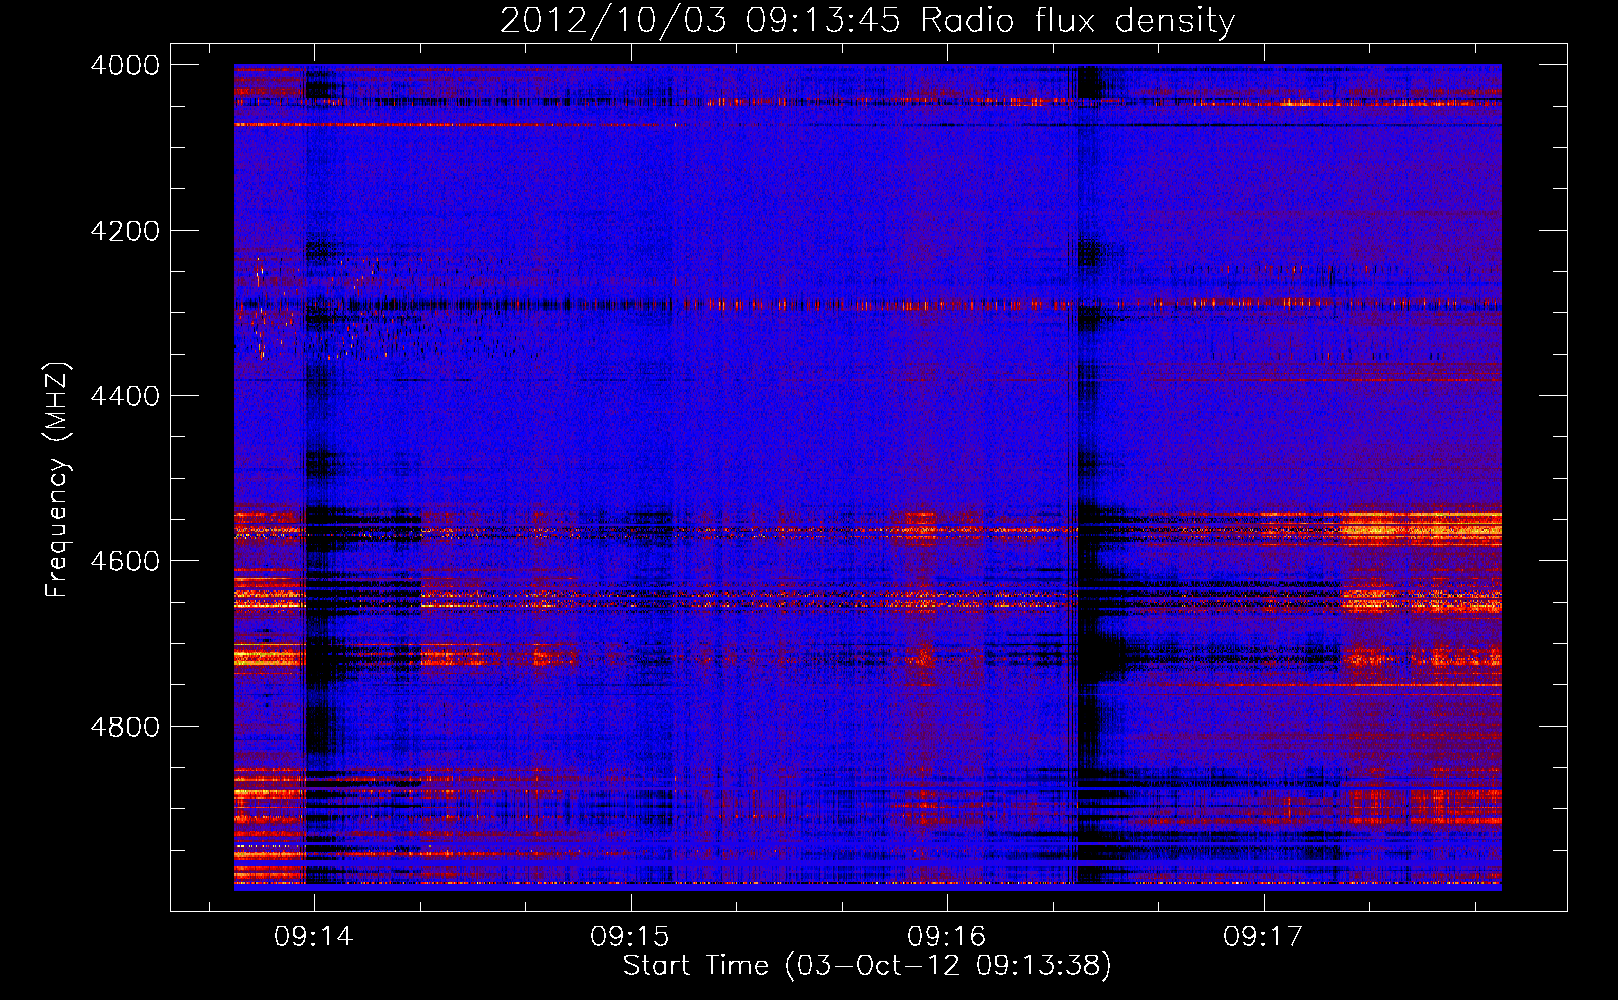Click the plot title showing 2012/10/03 09:13:45
Image resolution: width=1618 pixels, height=1000 pixels.
tap(867, 21)
